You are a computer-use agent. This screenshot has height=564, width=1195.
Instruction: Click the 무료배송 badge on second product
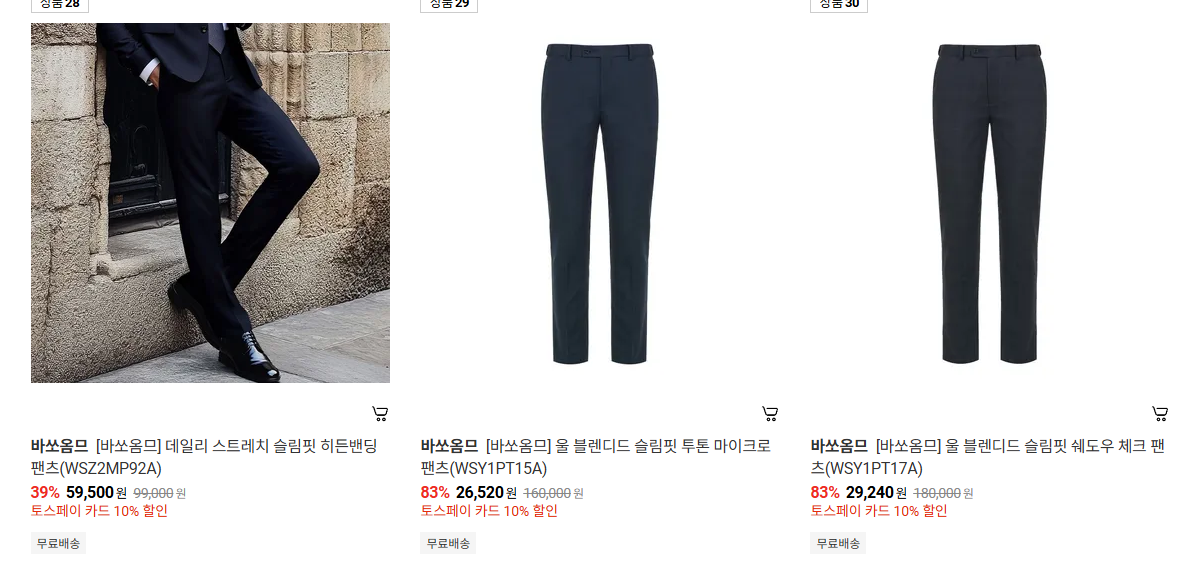pos(448,543)
